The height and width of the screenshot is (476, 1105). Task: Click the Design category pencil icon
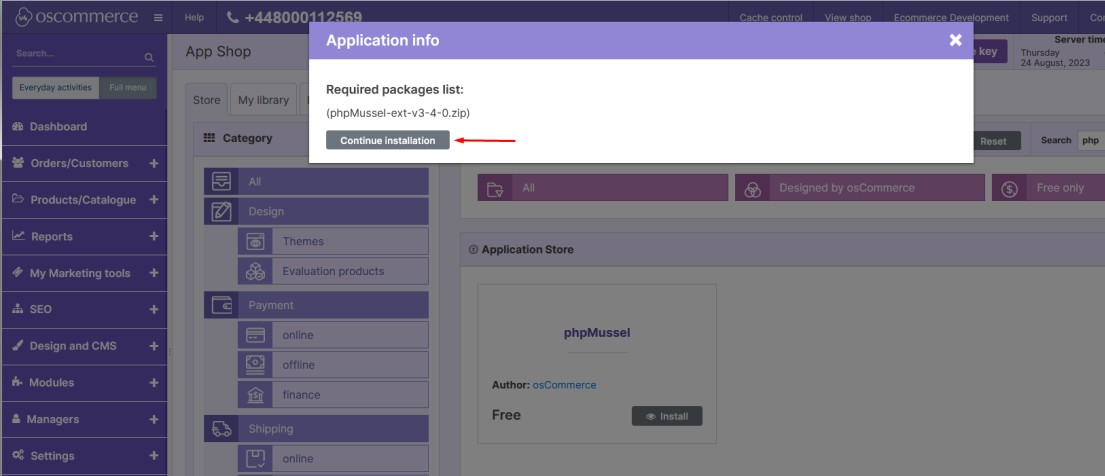(x=221, y=211)
